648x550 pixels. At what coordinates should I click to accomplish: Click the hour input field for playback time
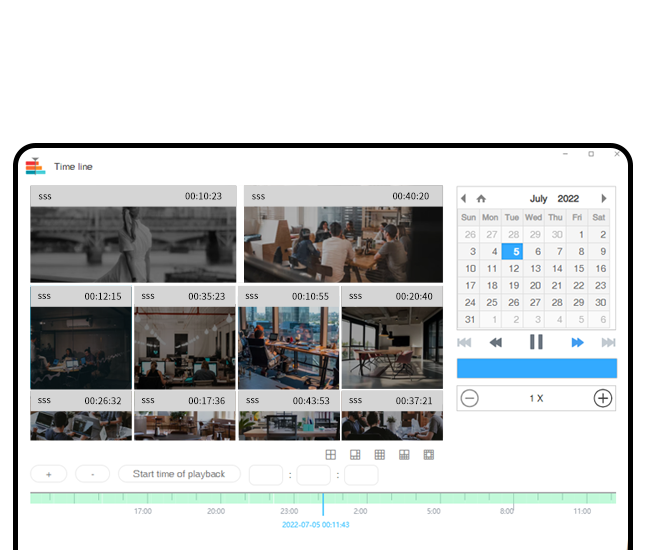point(266,475)
